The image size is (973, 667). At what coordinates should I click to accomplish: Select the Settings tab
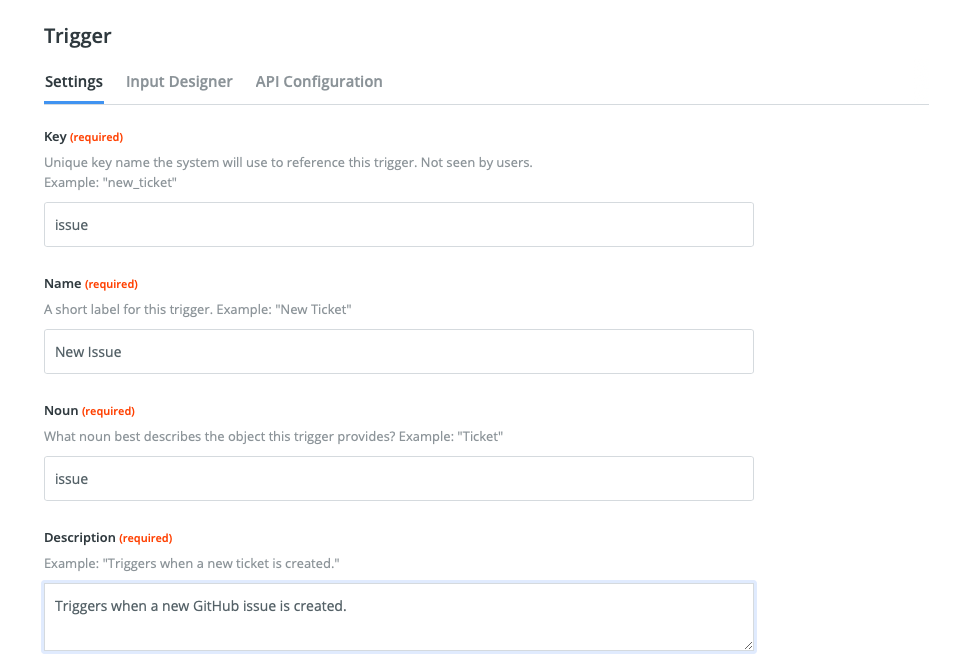(x=74, y=82)
